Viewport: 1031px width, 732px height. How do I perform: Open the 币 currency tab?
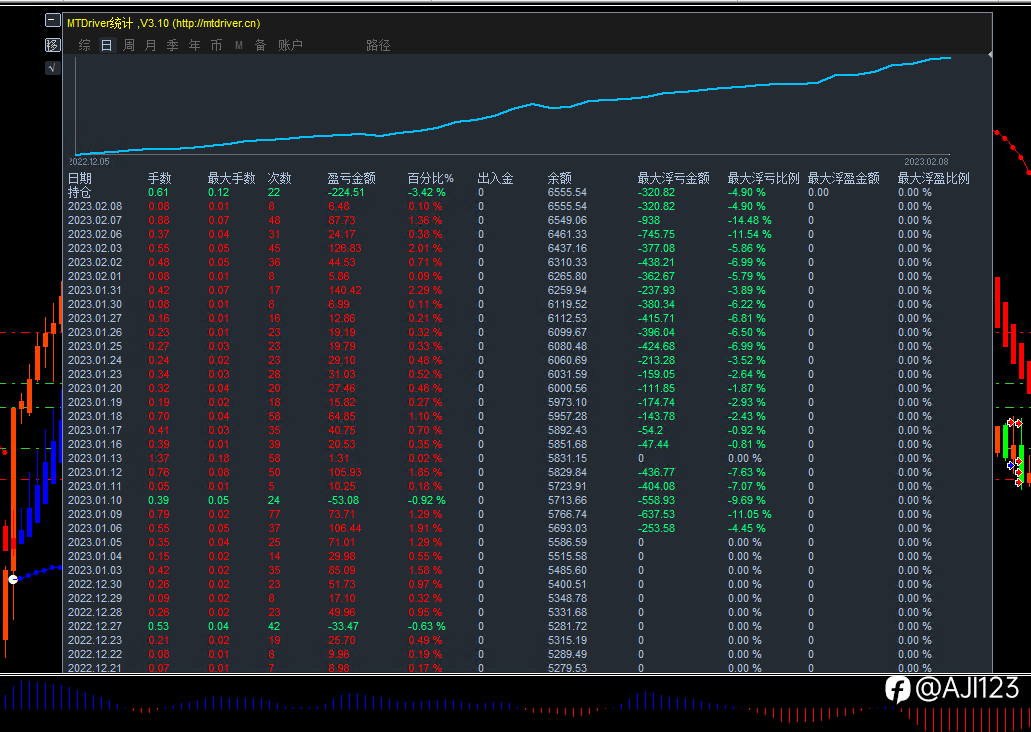click(x=216, y=45)
